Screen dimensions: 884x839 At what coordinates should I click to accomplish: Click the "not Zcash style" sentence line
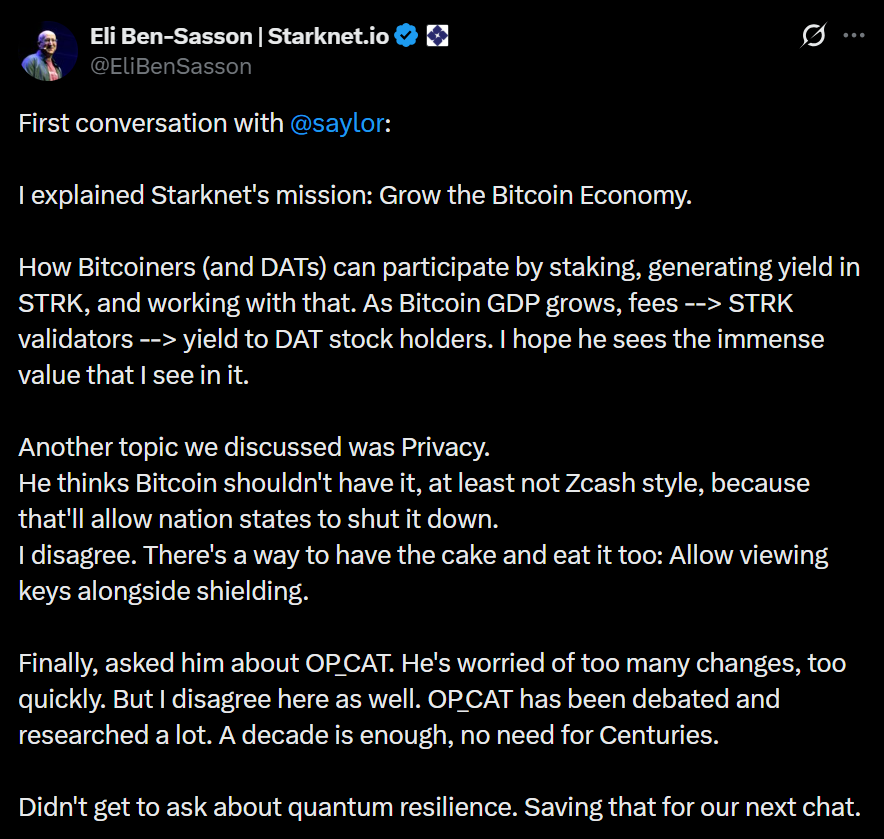click(413, 483)
